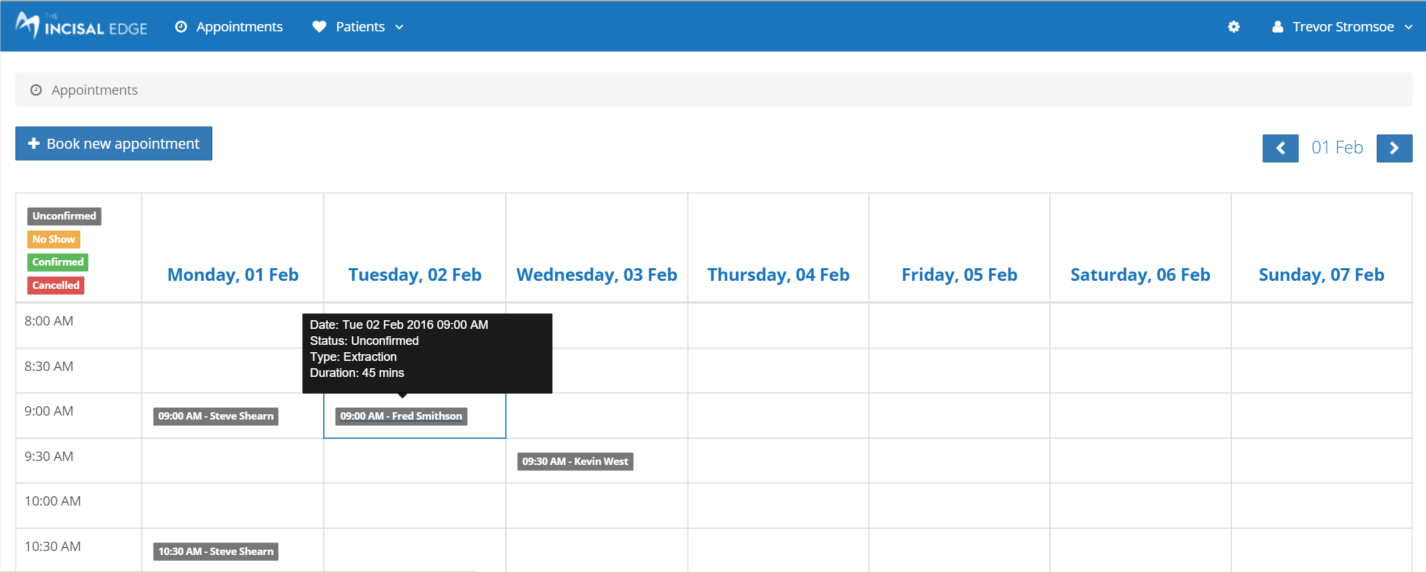Open the settings gear icon

pos(1234,27)
